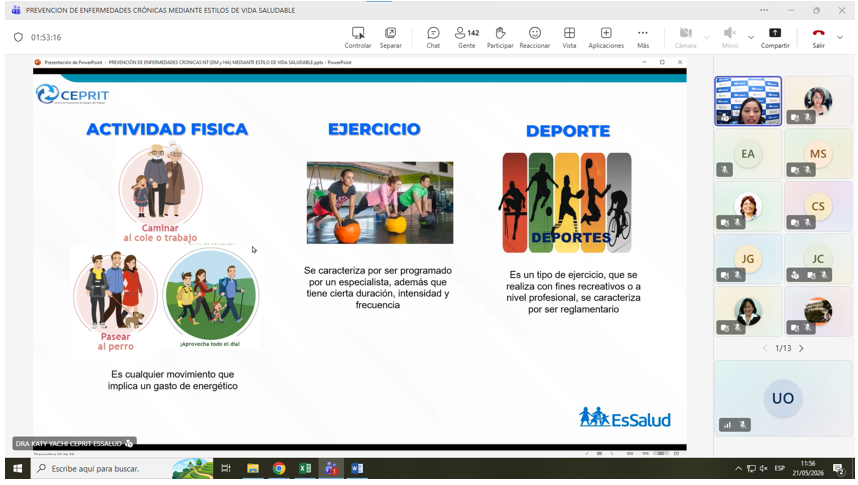
Task: Expand the Salir leave options arrow
Action: click(x=840, y=37)
